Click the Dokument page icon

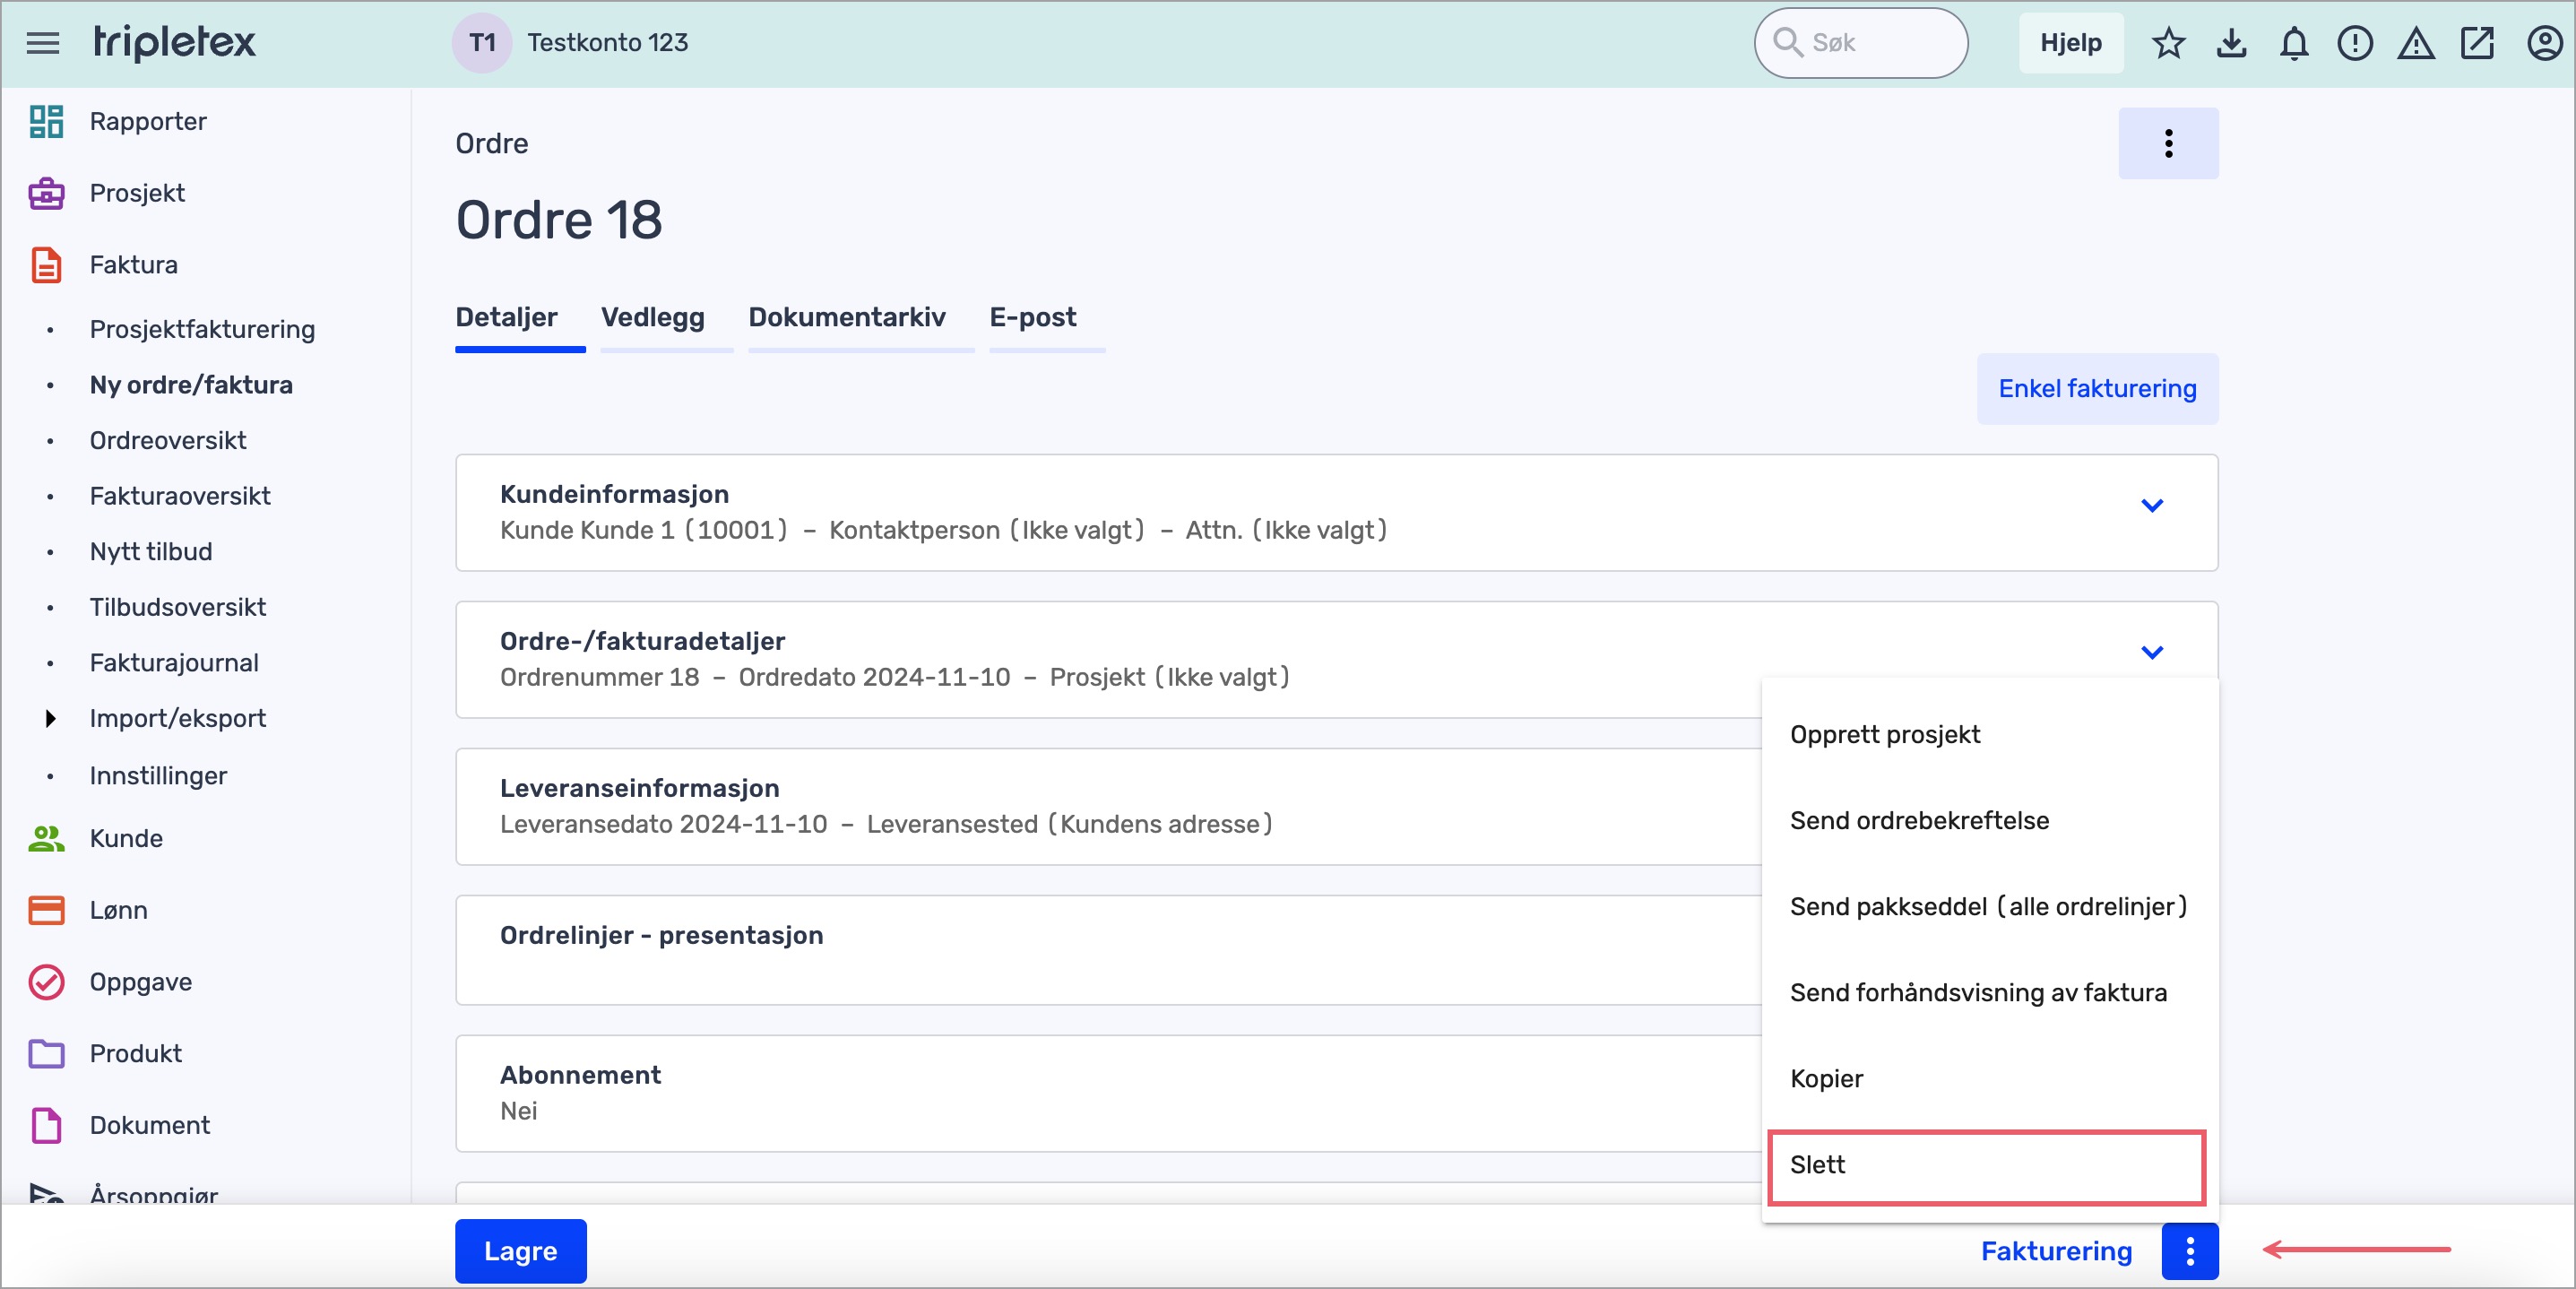coord(46,1125)
